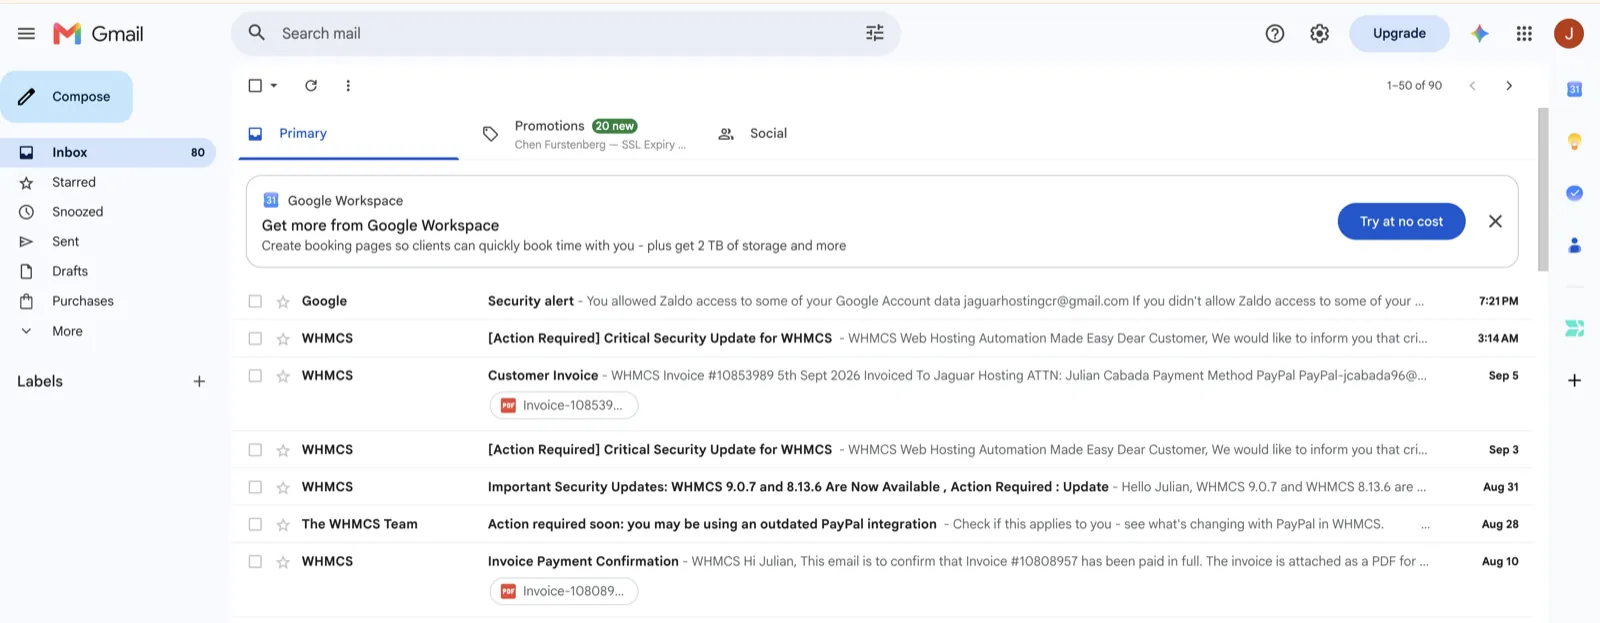Image resolution: width=1600 pixels, height=623 pixels.
Task: Select the Customer Invoice email checkbox
Action: (x=255, y=376)
